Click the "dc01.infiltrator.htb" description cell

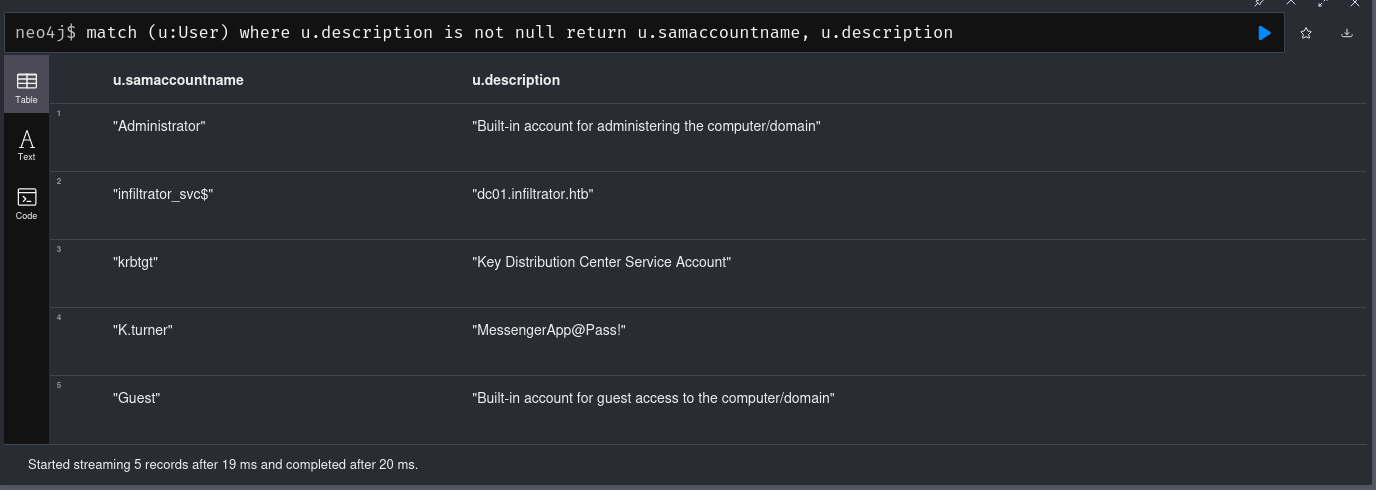[x=533, y=194]
